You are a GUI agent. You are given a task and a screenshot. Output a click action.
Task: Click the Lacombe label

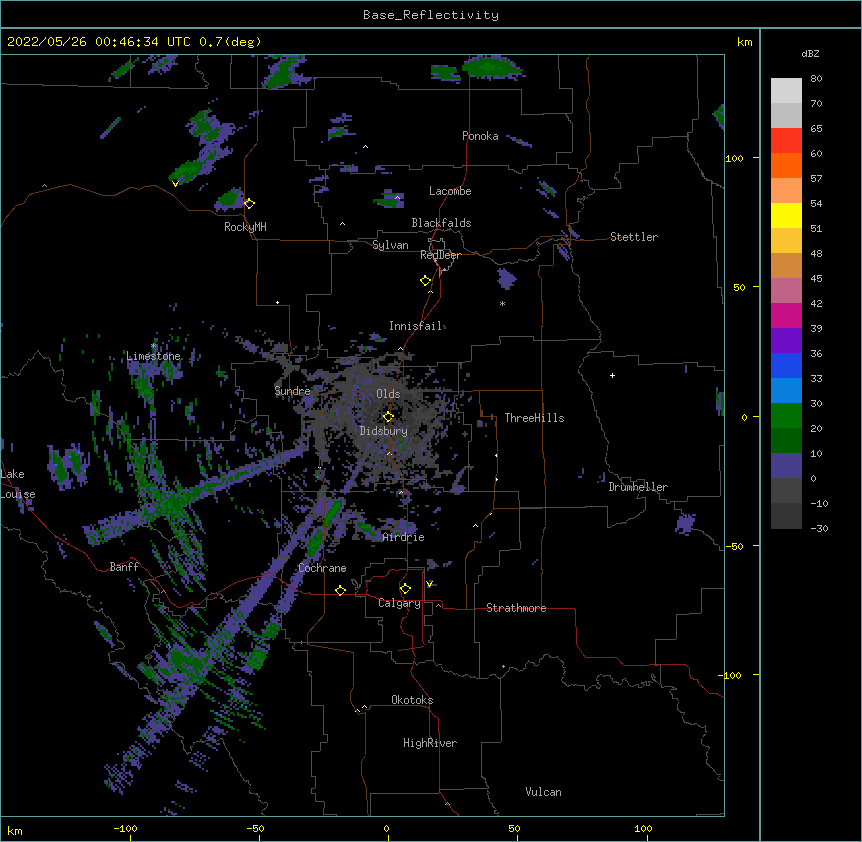point(450,191)
